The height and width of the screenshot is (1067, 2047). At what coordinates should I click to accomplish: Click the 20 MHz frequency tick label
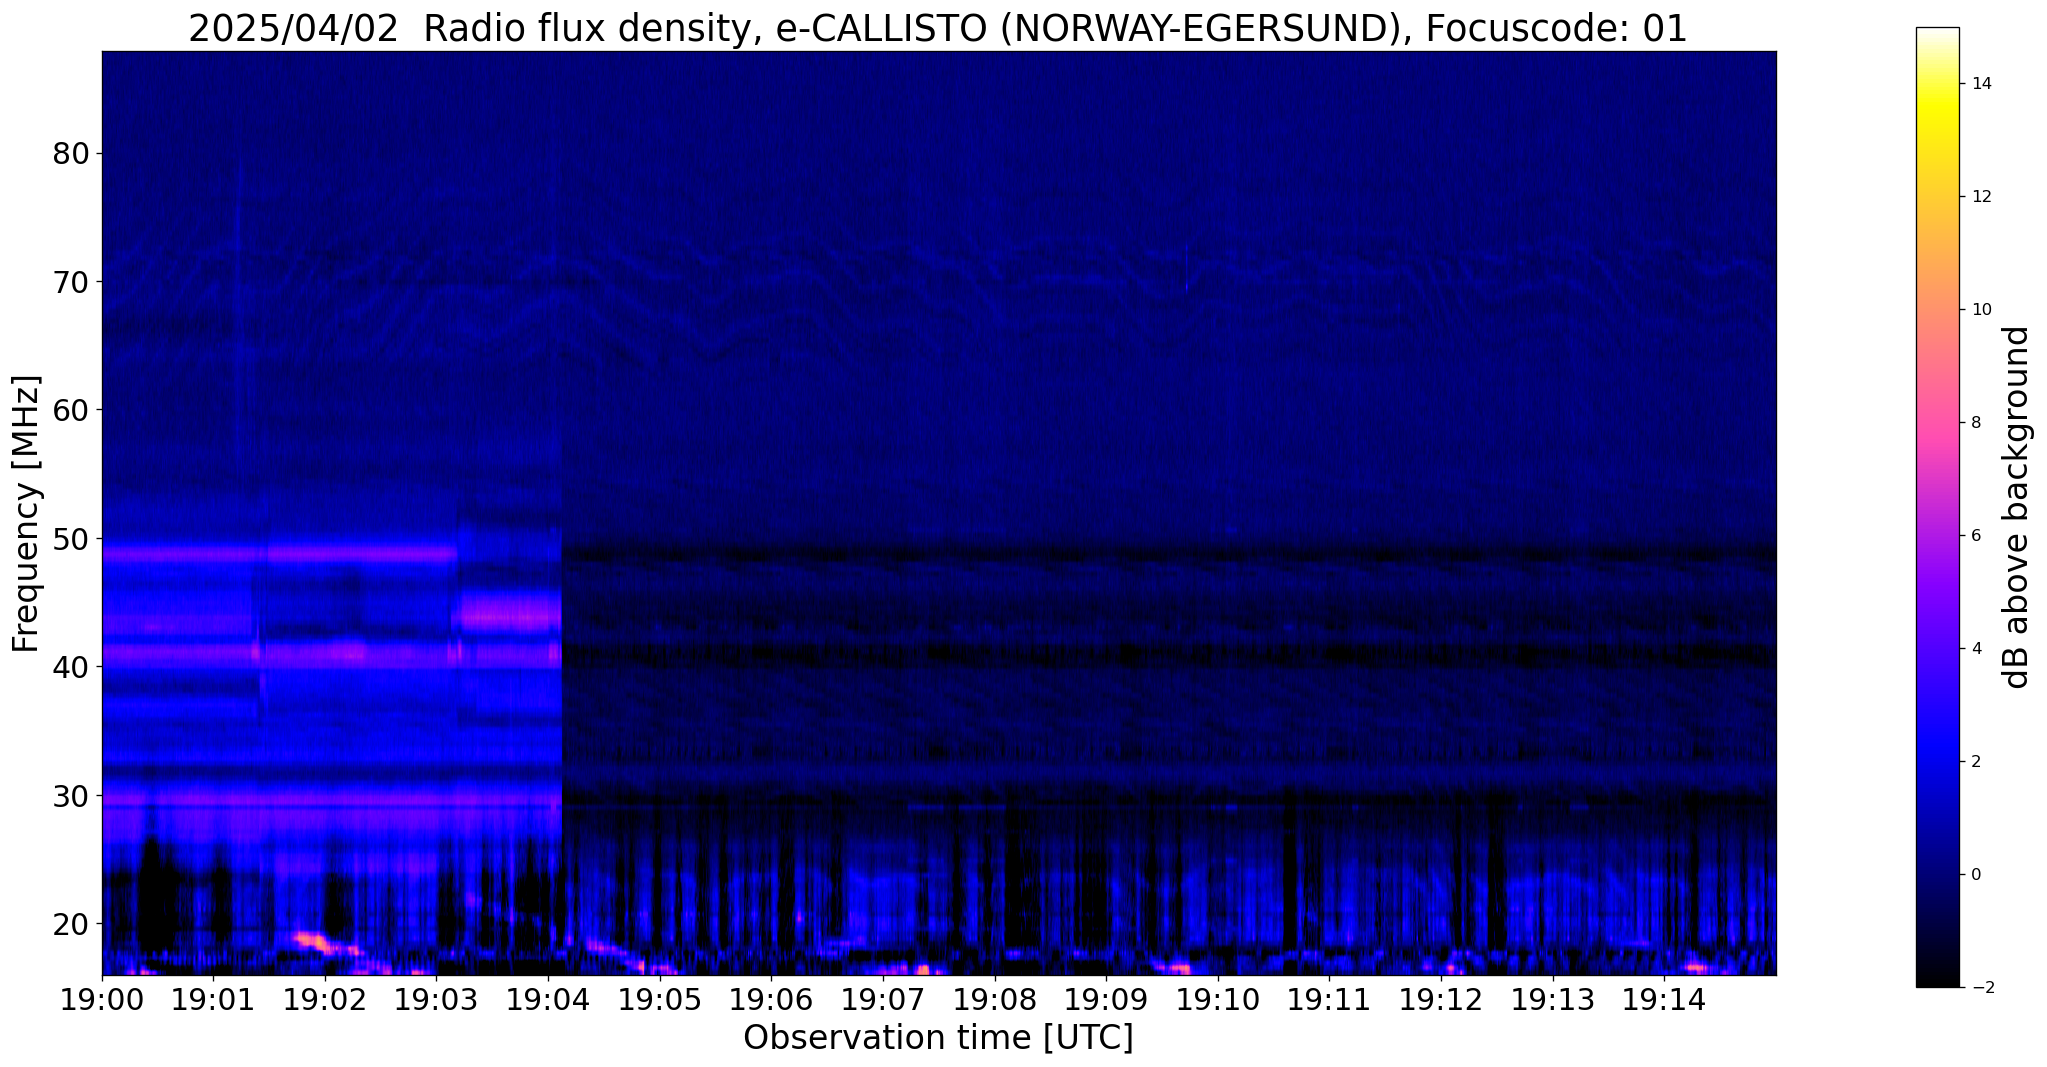tap(70, 923)
